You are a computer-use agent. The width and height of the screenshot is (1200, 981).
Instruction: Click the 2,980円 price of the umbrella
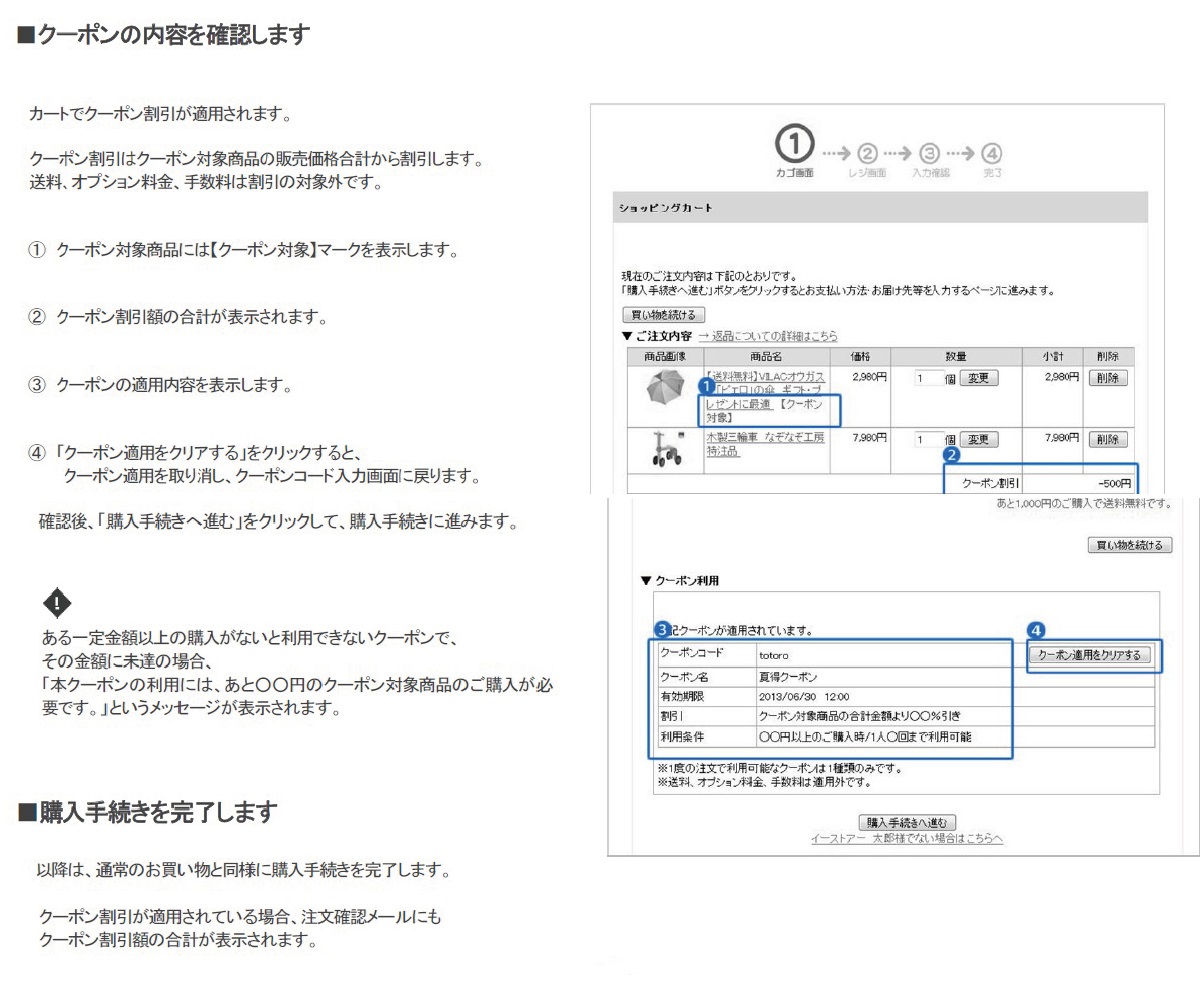(x=869, y=377)
